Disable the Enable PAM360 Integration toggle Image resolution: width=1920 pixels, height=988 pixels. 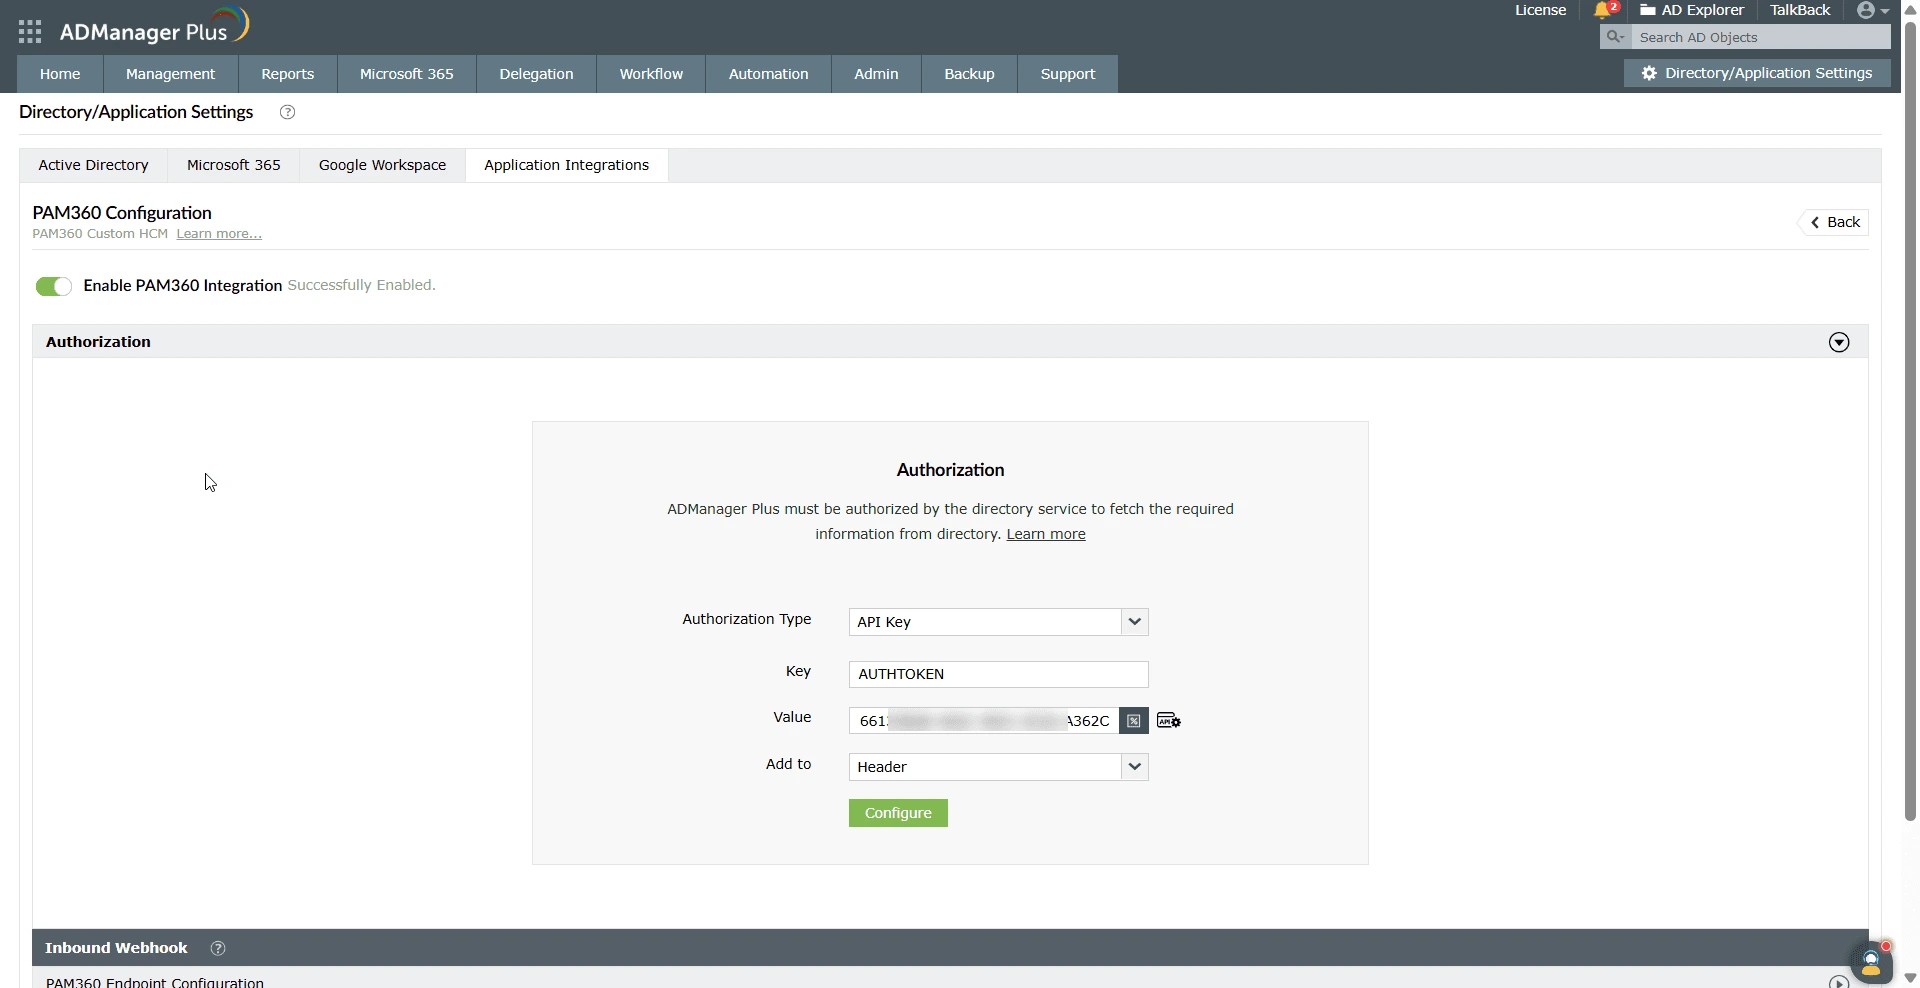click(53, 286)
